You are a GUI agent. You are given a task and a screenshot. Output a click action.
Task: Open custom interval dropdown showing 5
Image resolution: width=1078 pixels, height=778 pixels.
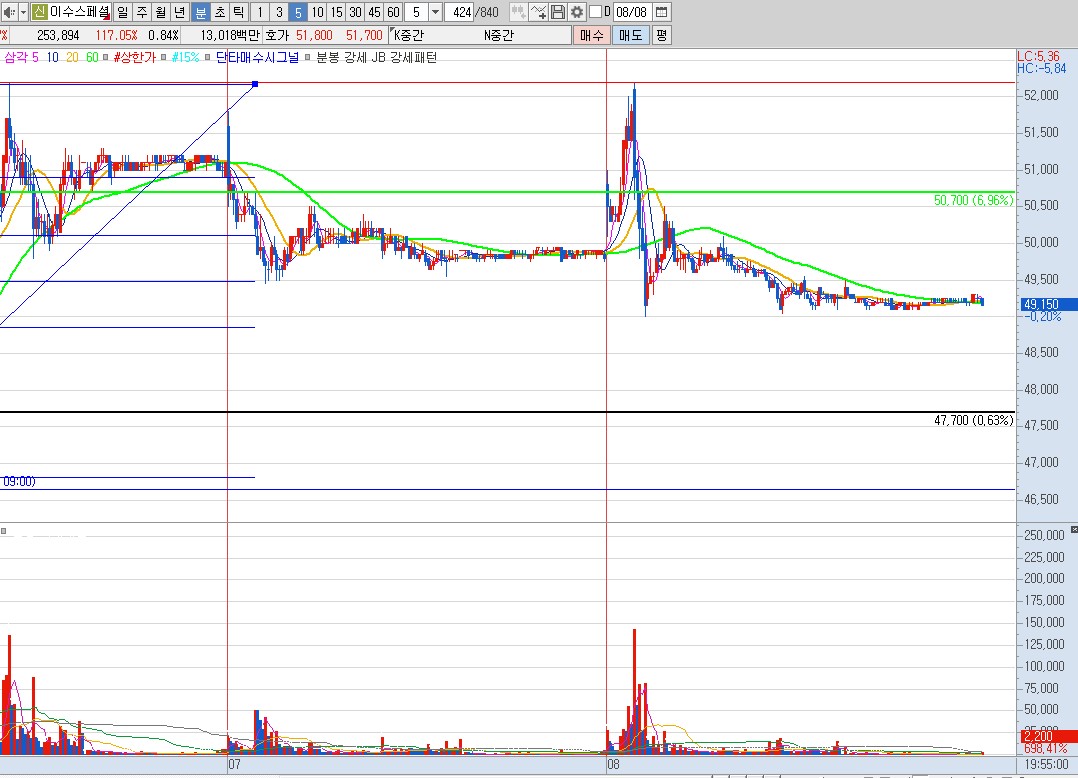coord(435,12)
